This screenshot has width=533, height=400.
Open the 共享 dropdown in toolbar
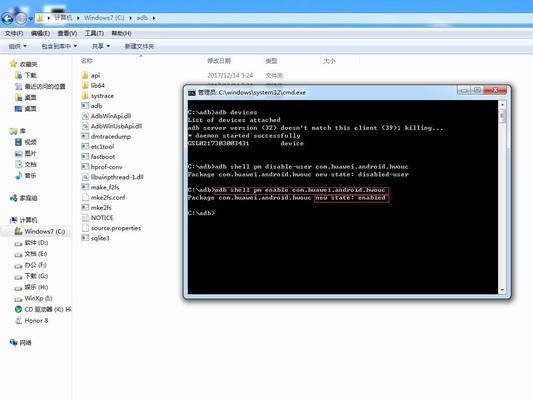click(101, 46)
